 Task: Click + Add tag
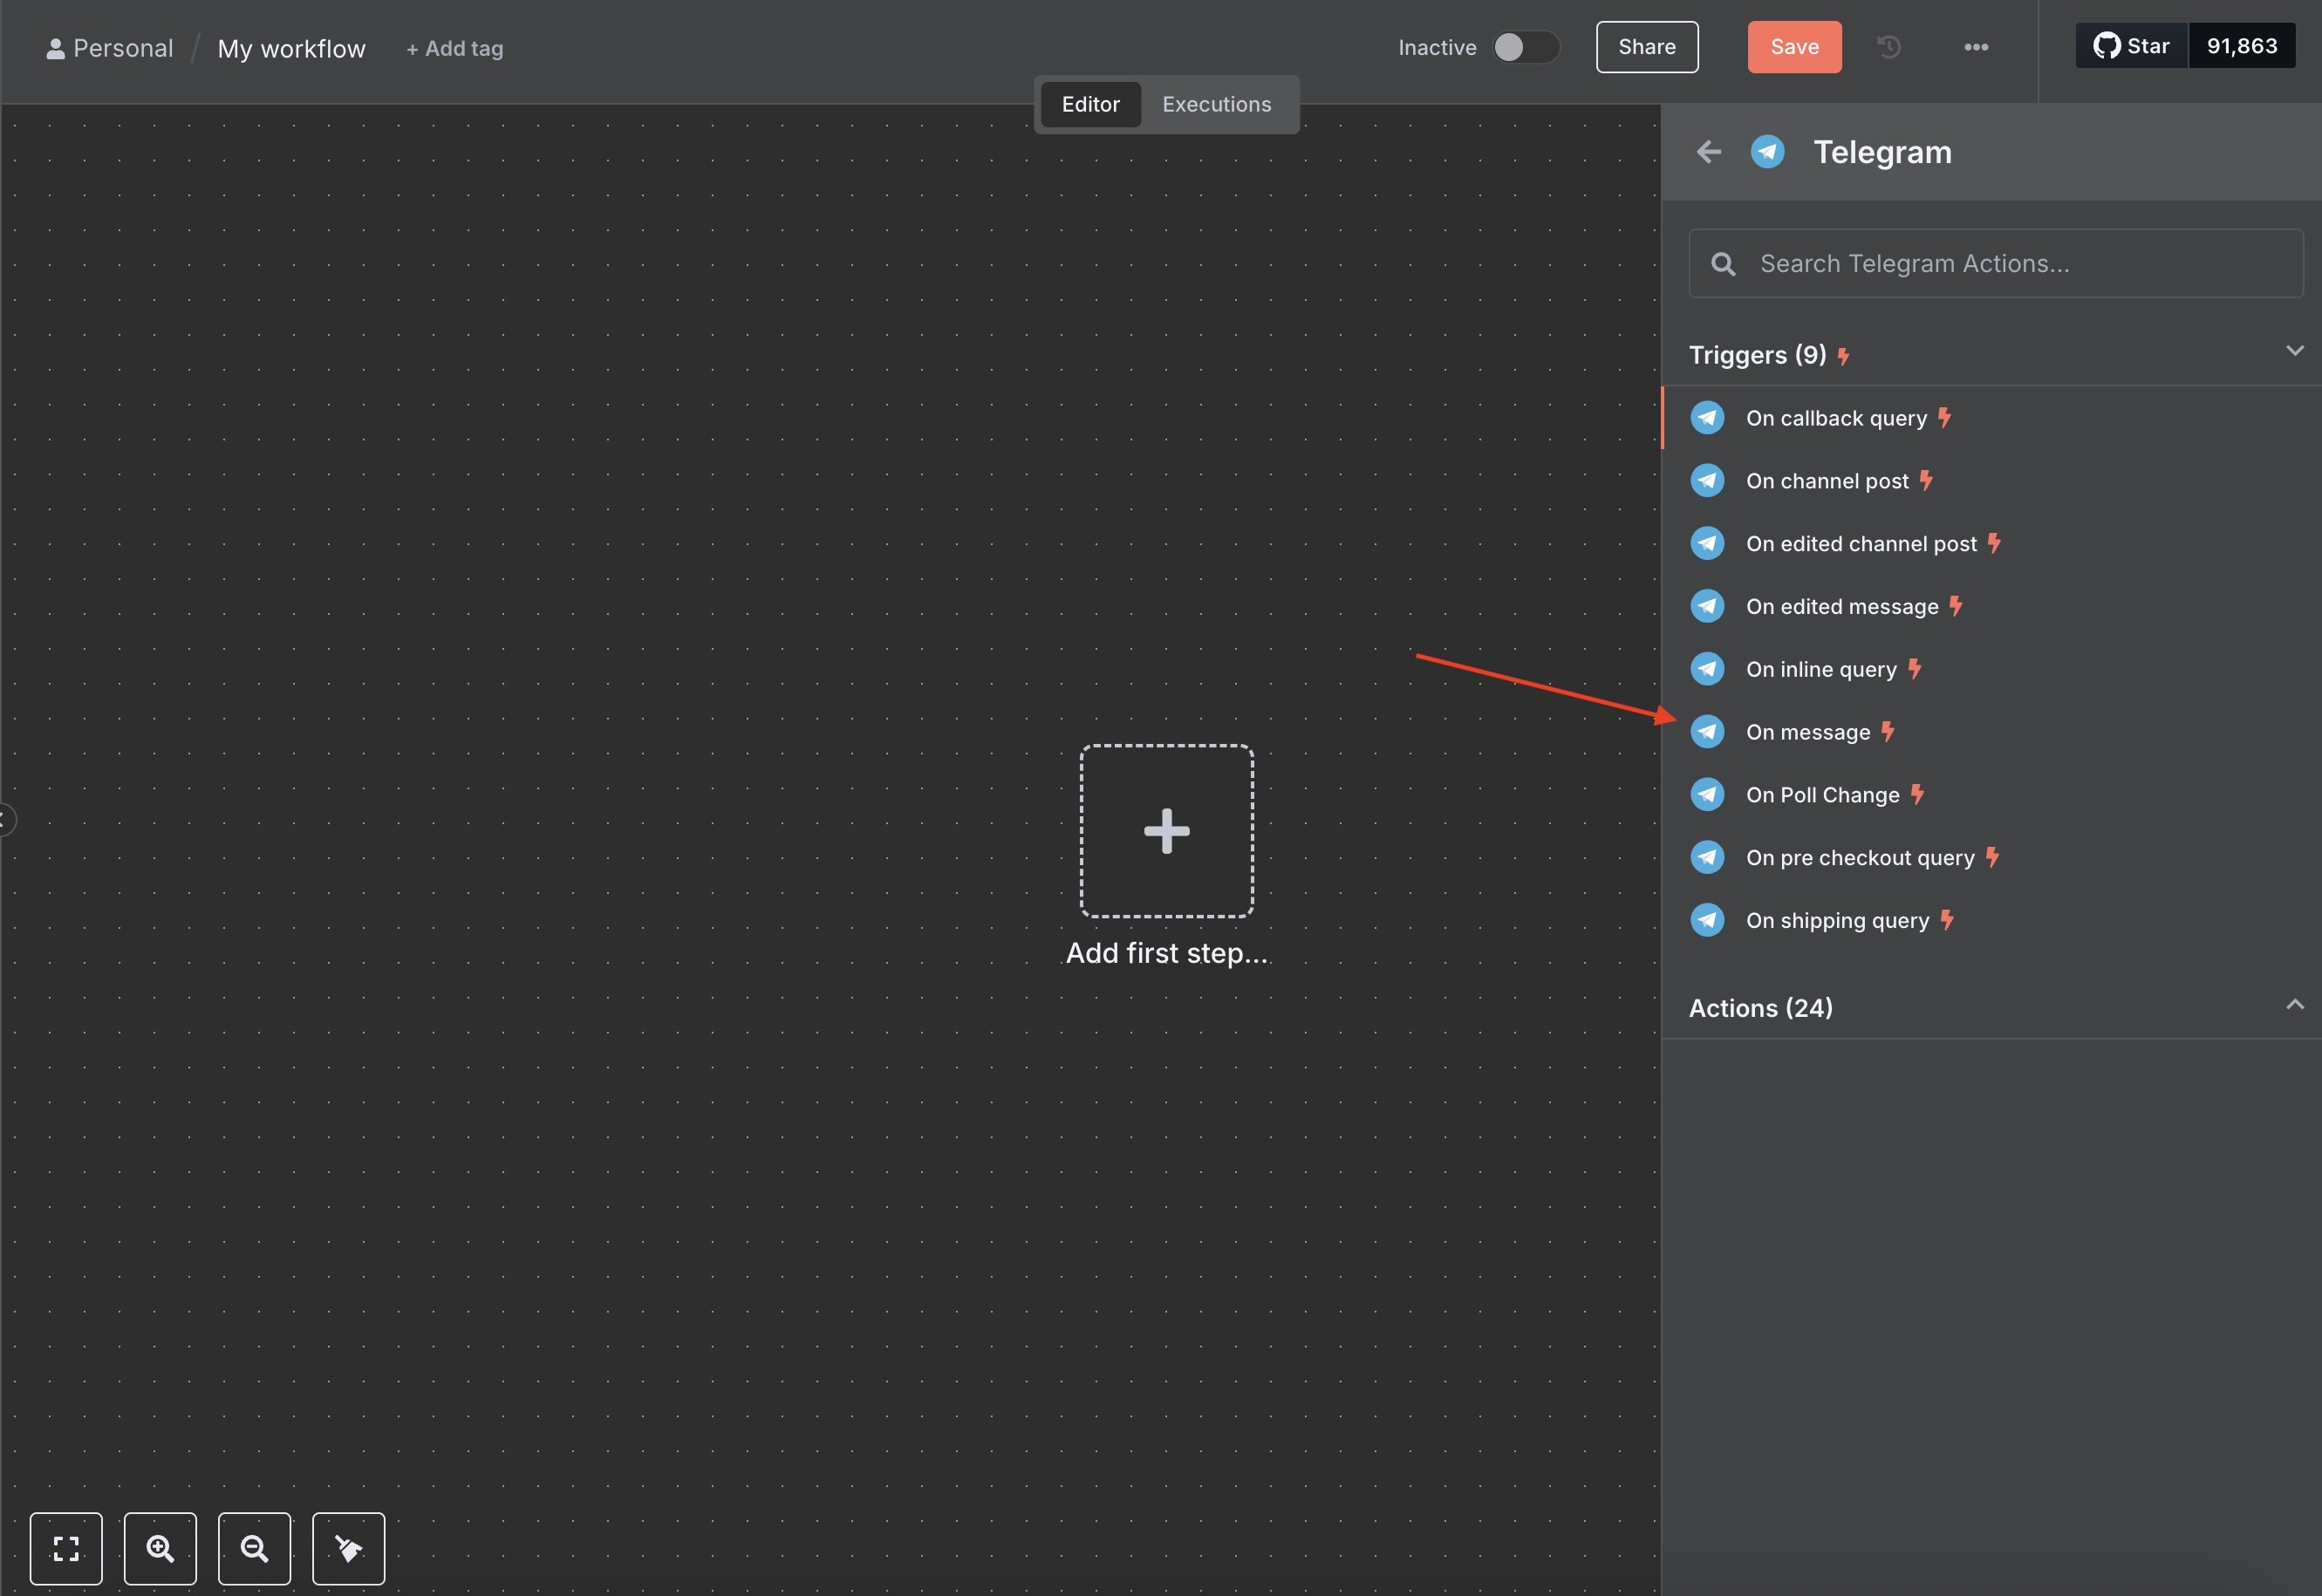pos(454,48)
